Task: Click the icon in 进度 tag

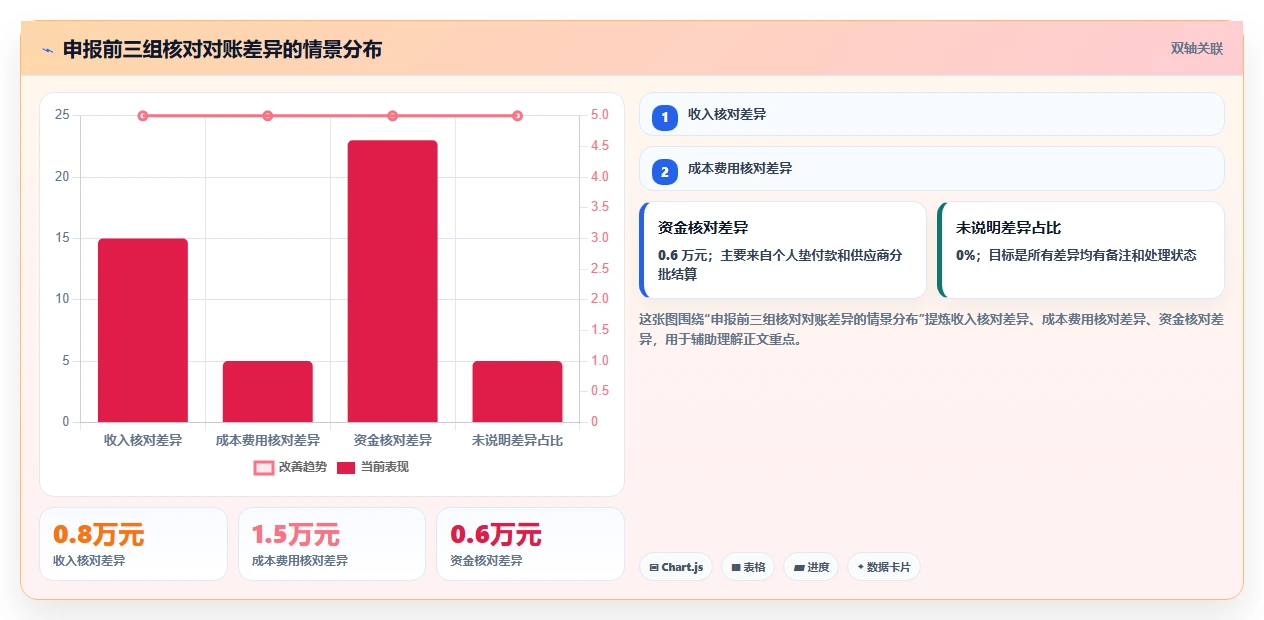Action: (x=799, y=567)
